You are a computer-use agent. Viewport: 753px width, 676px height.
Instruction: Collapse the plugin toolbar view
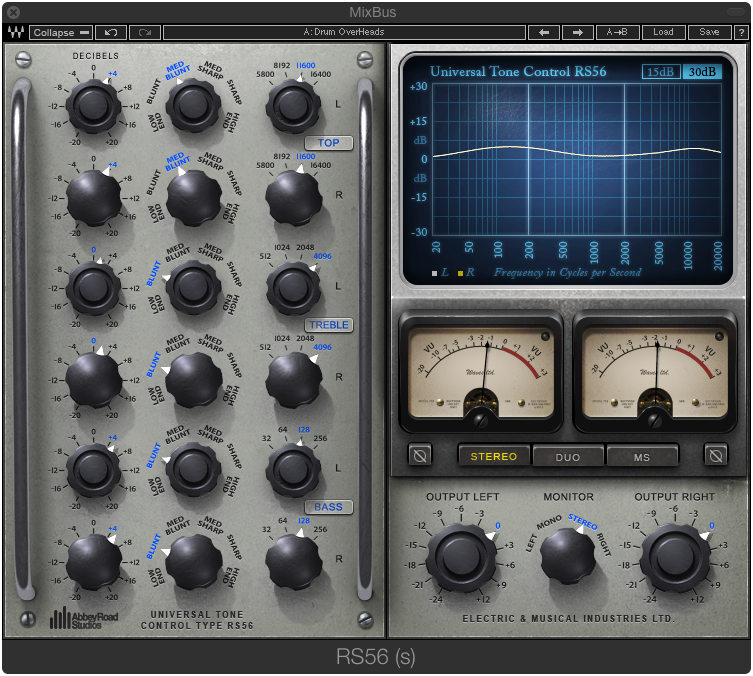pyautogui.click(x=61, y=32)
